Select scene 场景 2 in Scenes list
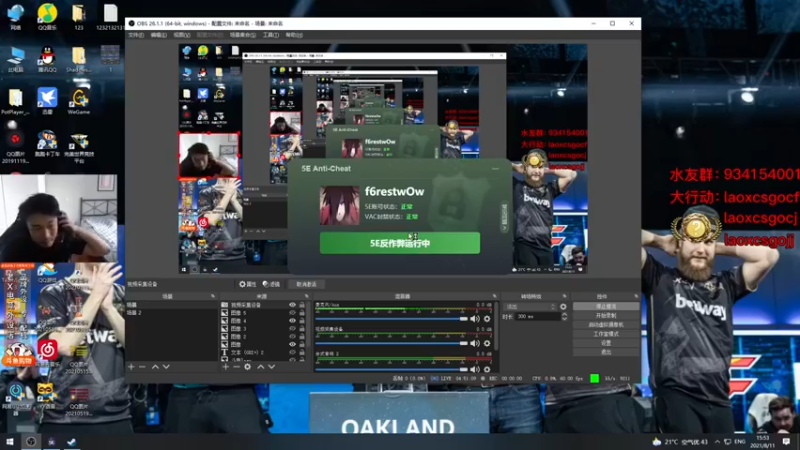Image resolution: width=800 pixels, height=450 pixels. pos(172,312)
